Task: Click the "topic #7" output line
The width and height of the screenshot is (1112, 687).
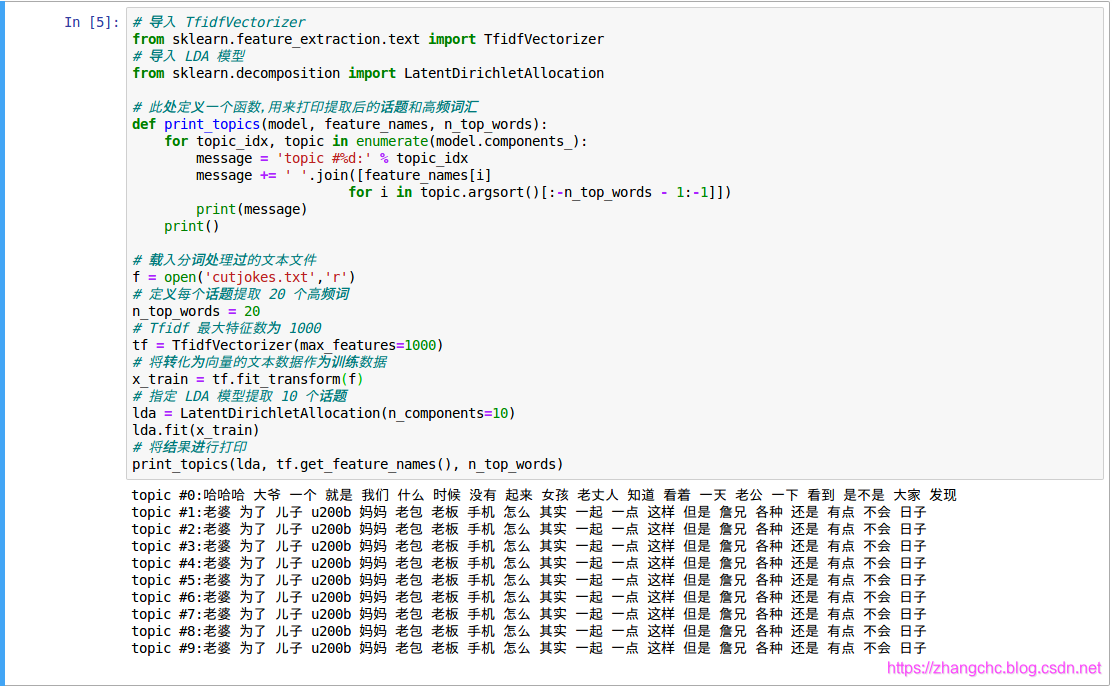Action: (529, 615)
